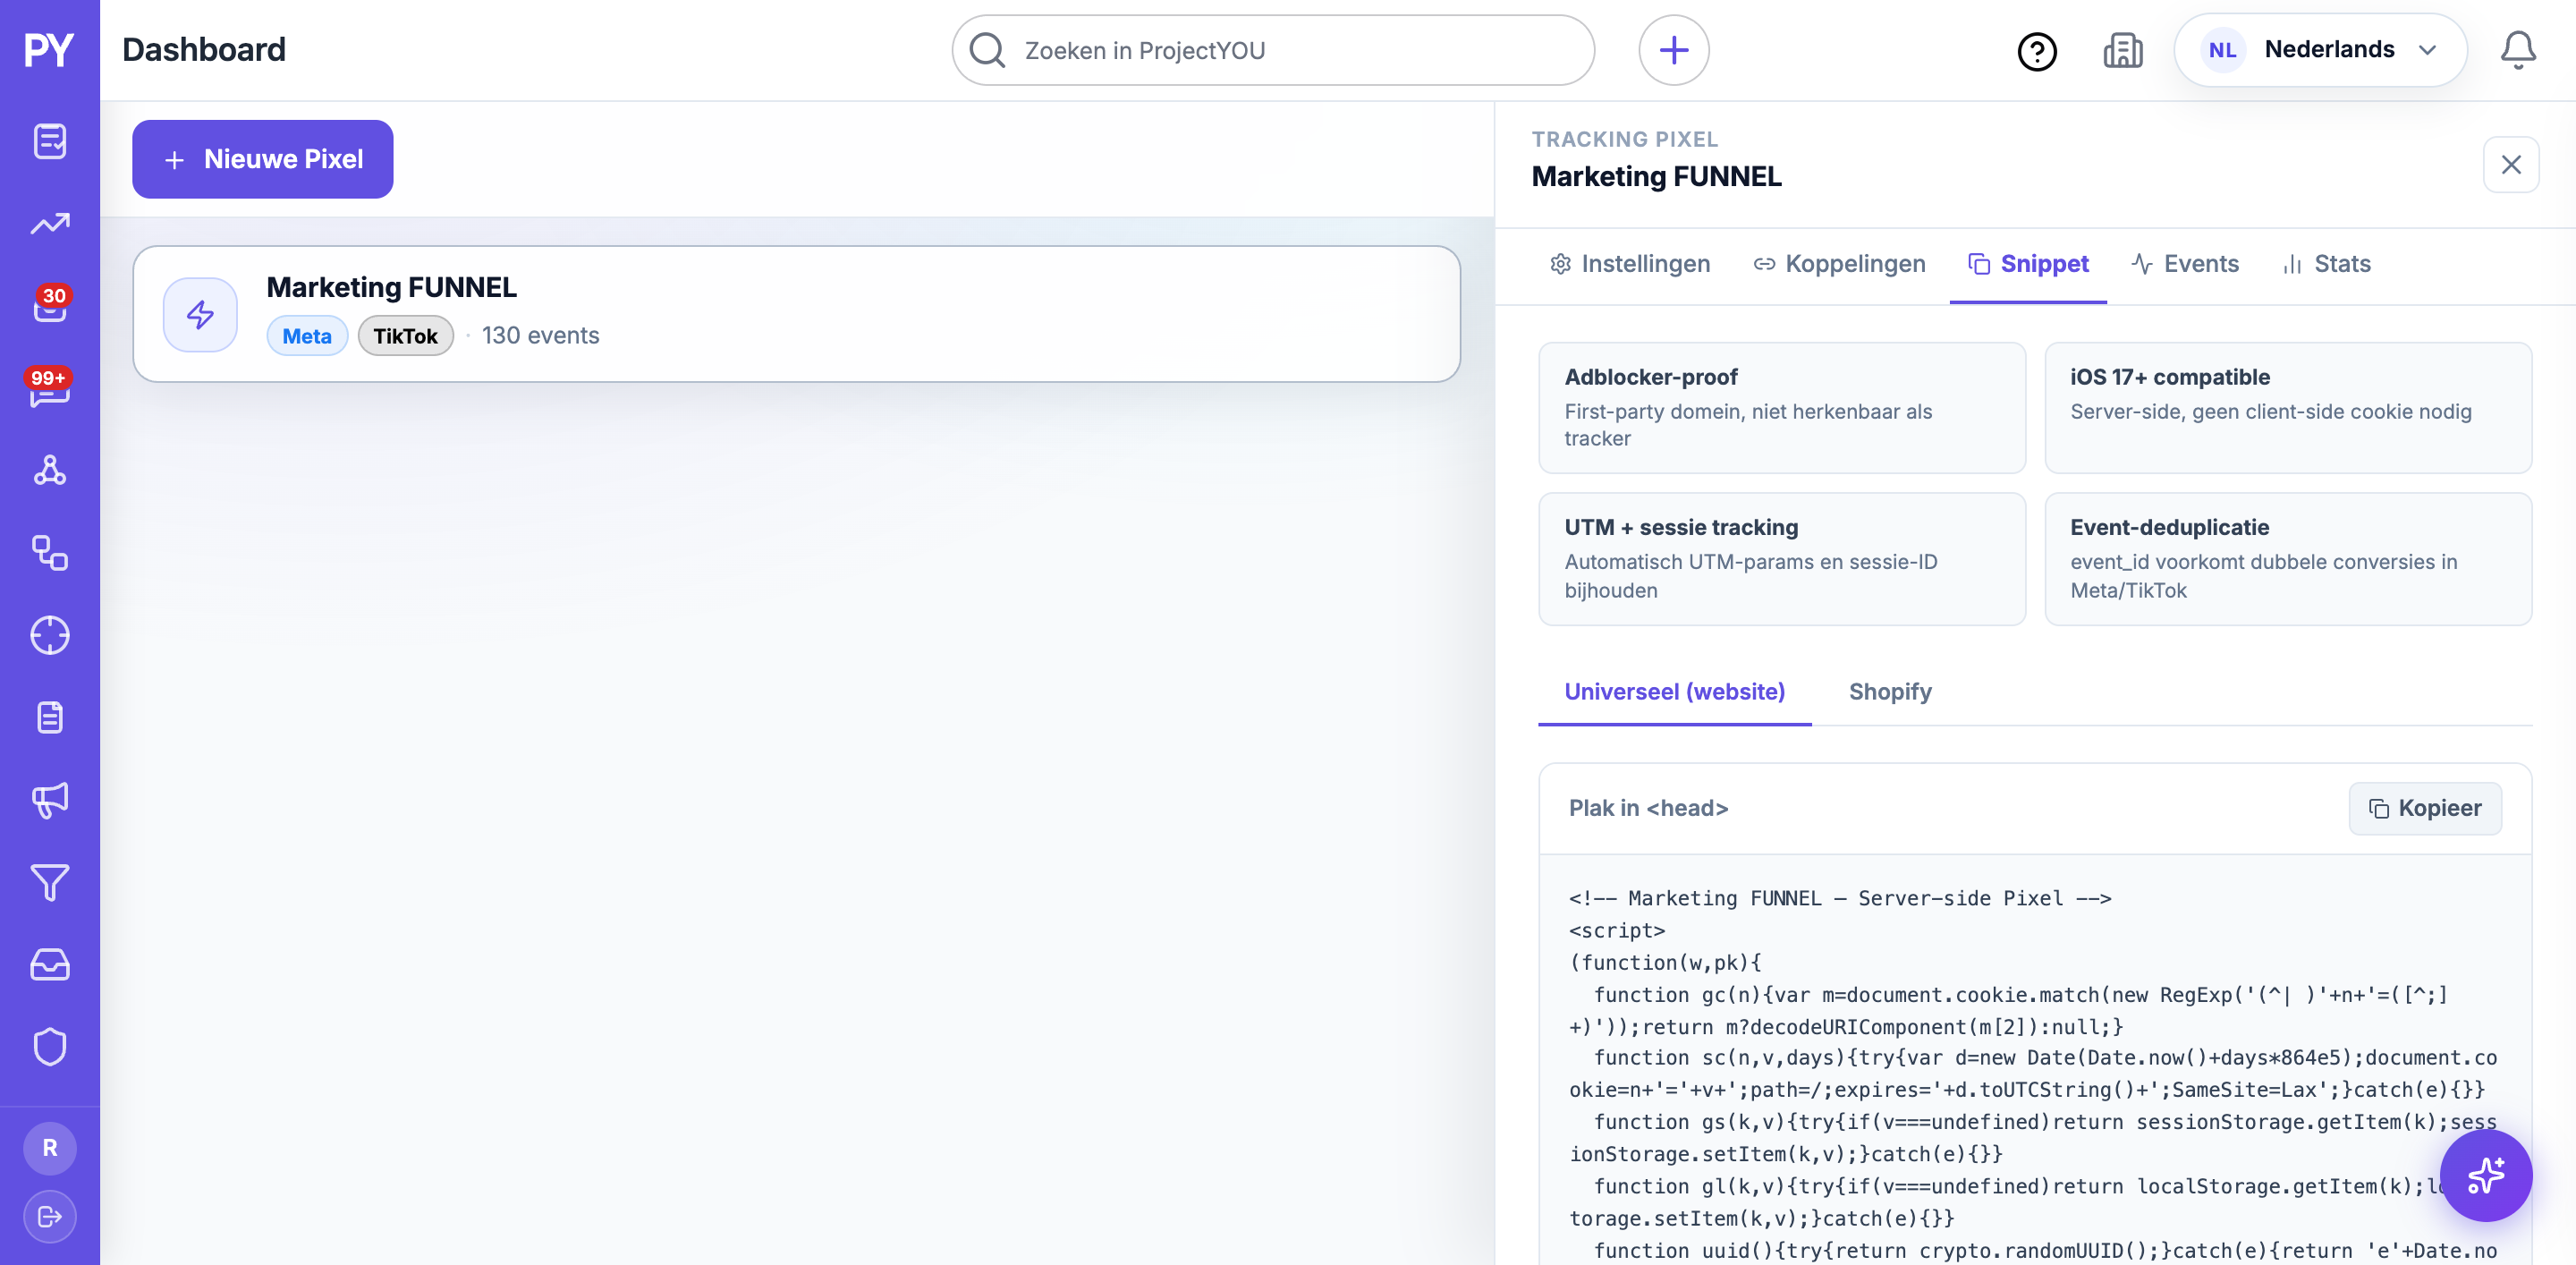The height and width of the screenshot is (1265, 2576).
Task: Open the chat icon with 99+ badge
Action: 50,388
